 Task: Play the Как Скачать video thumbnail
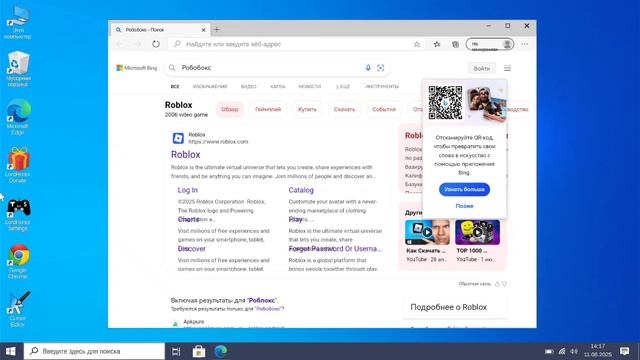427,232
